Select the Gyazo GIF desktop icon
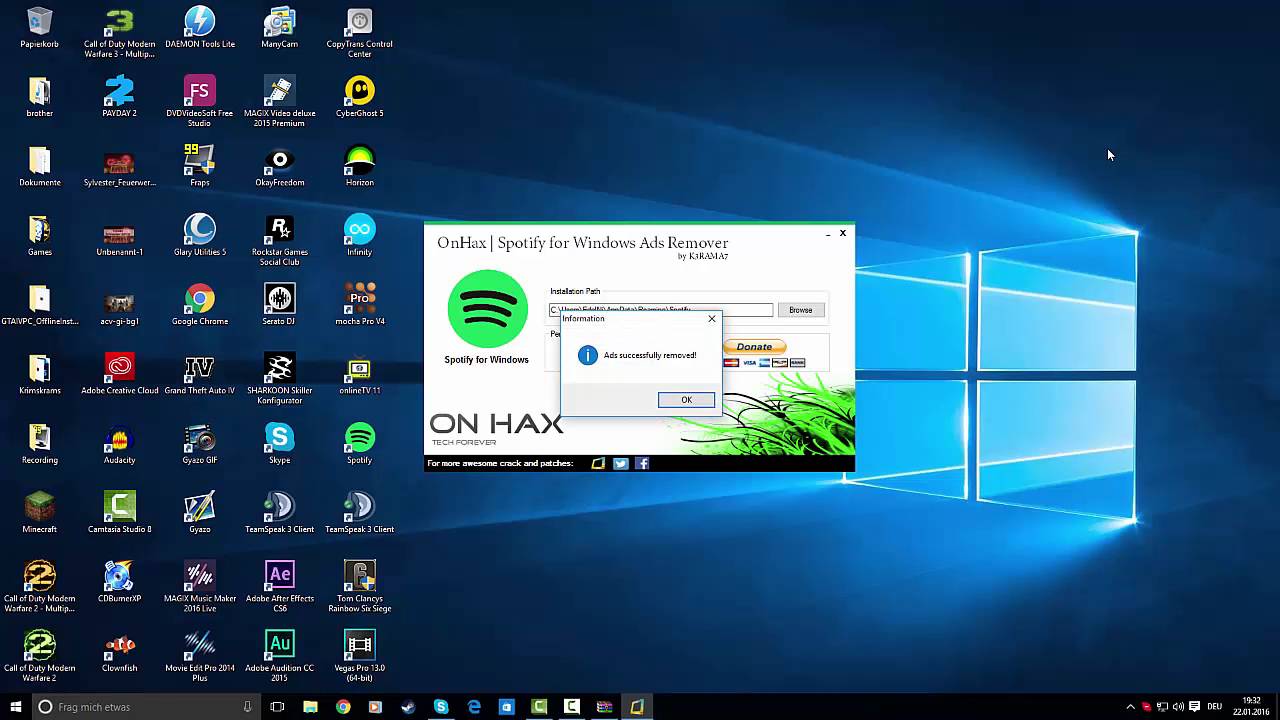The width and height of the screenshot is (1280, 720). click(200, 444)
